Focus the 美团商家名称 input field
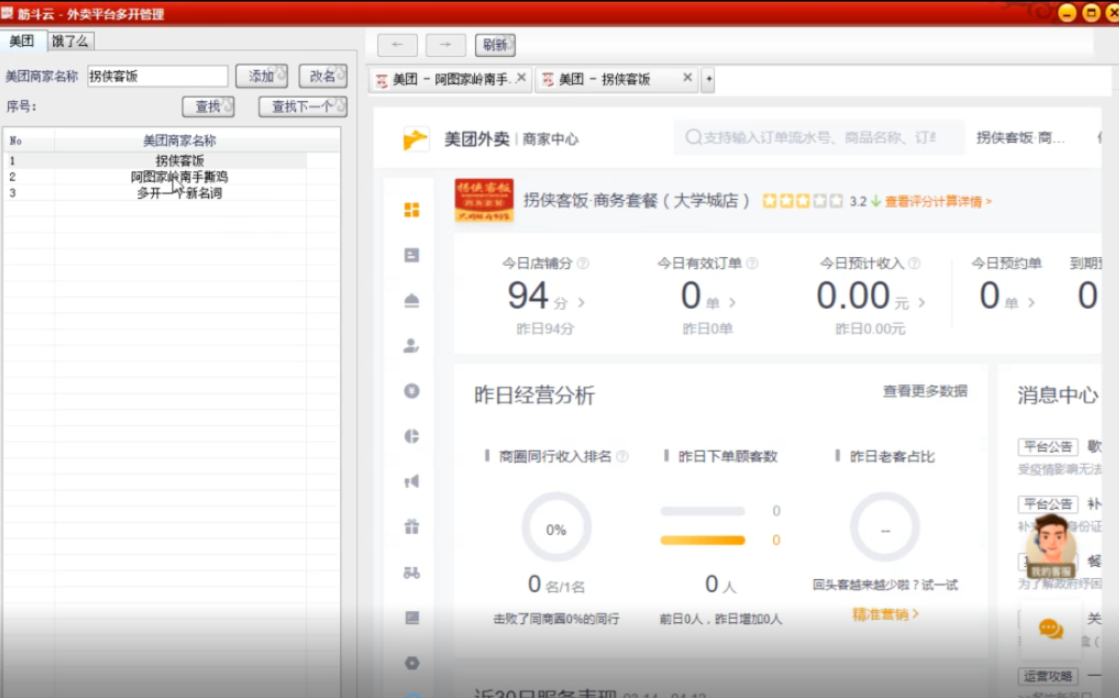 (x=158, y=76)
